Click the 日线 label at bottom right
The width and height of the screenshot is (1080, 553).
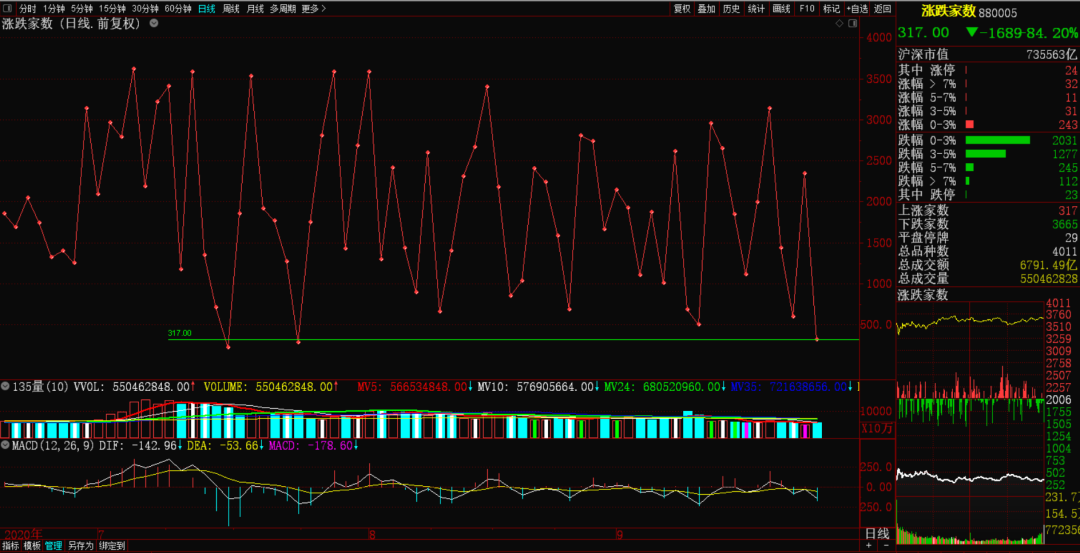(876, 533)
